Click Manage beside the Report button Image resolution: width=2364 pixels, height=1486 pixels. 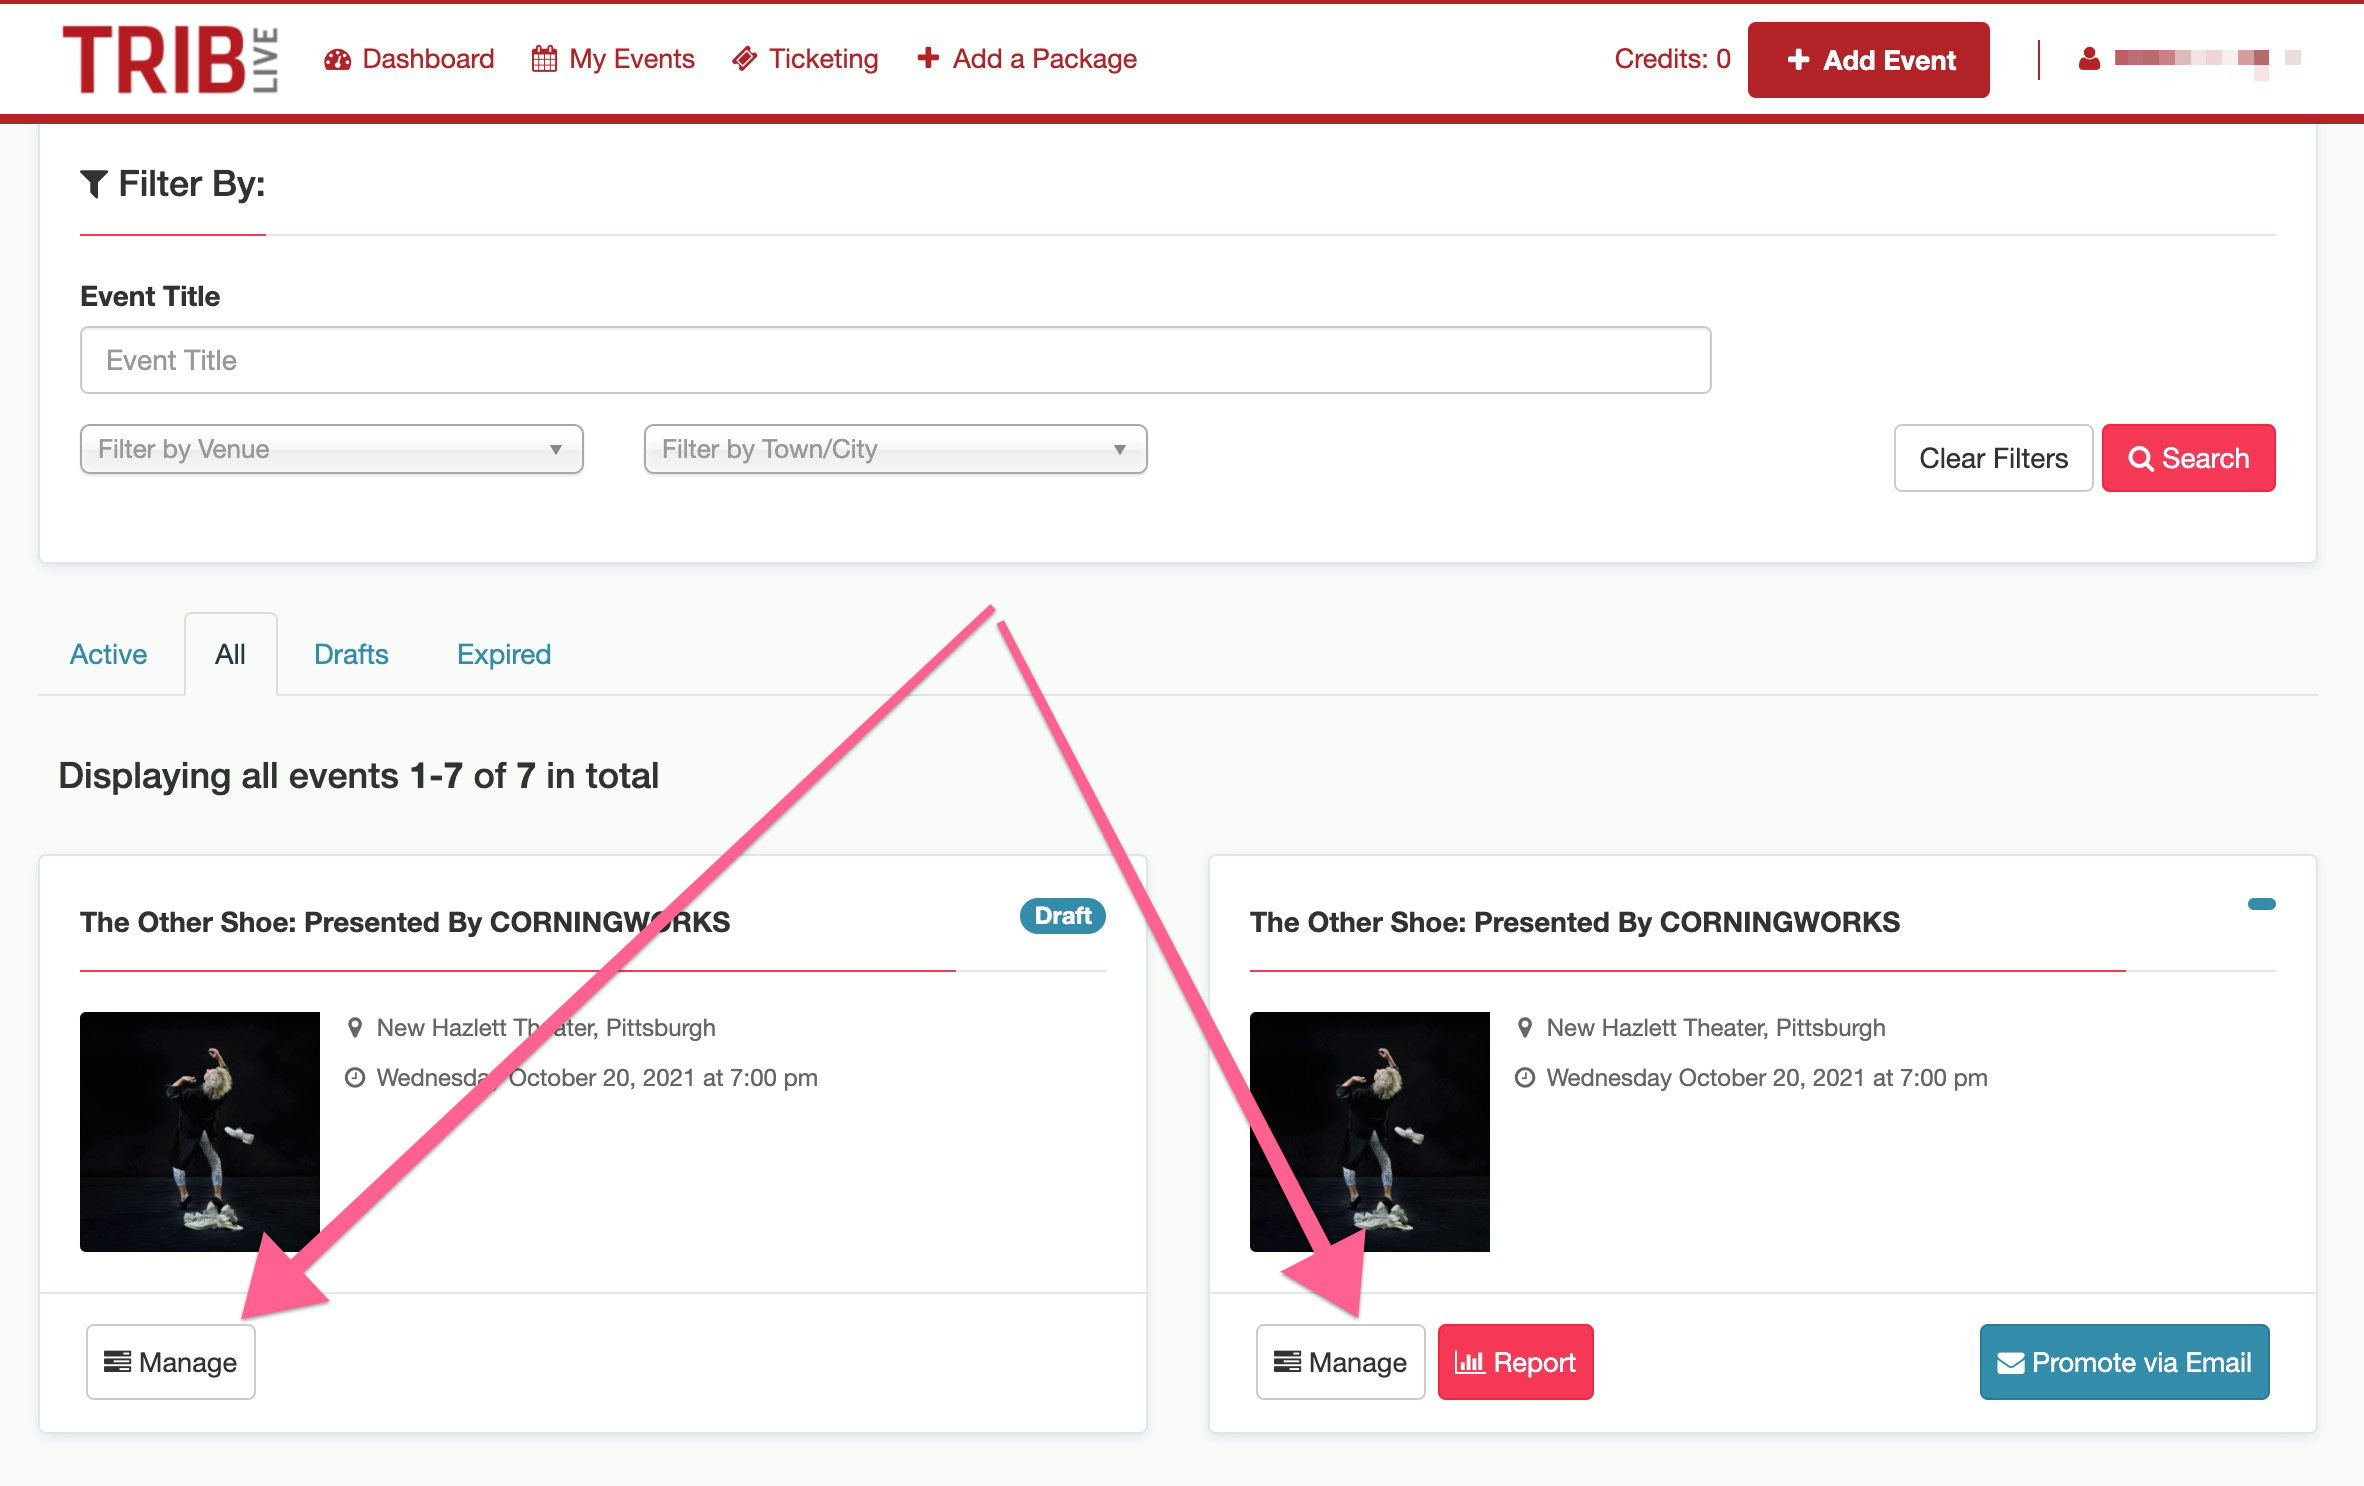click(1340, 1362)
